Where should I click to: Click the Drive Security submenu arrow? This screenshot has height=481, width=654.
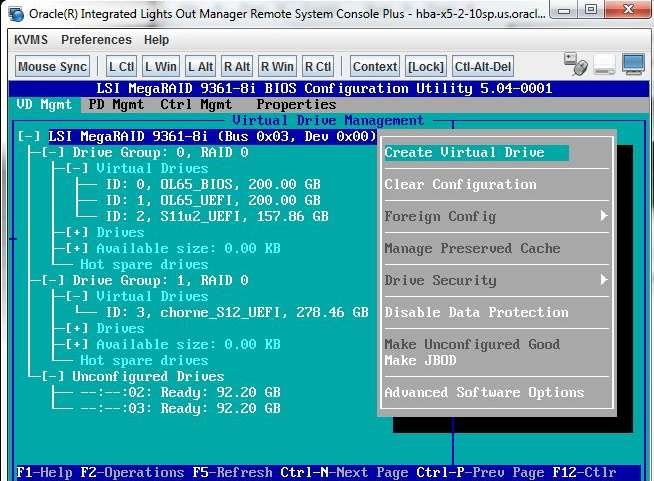pos(604,280)
